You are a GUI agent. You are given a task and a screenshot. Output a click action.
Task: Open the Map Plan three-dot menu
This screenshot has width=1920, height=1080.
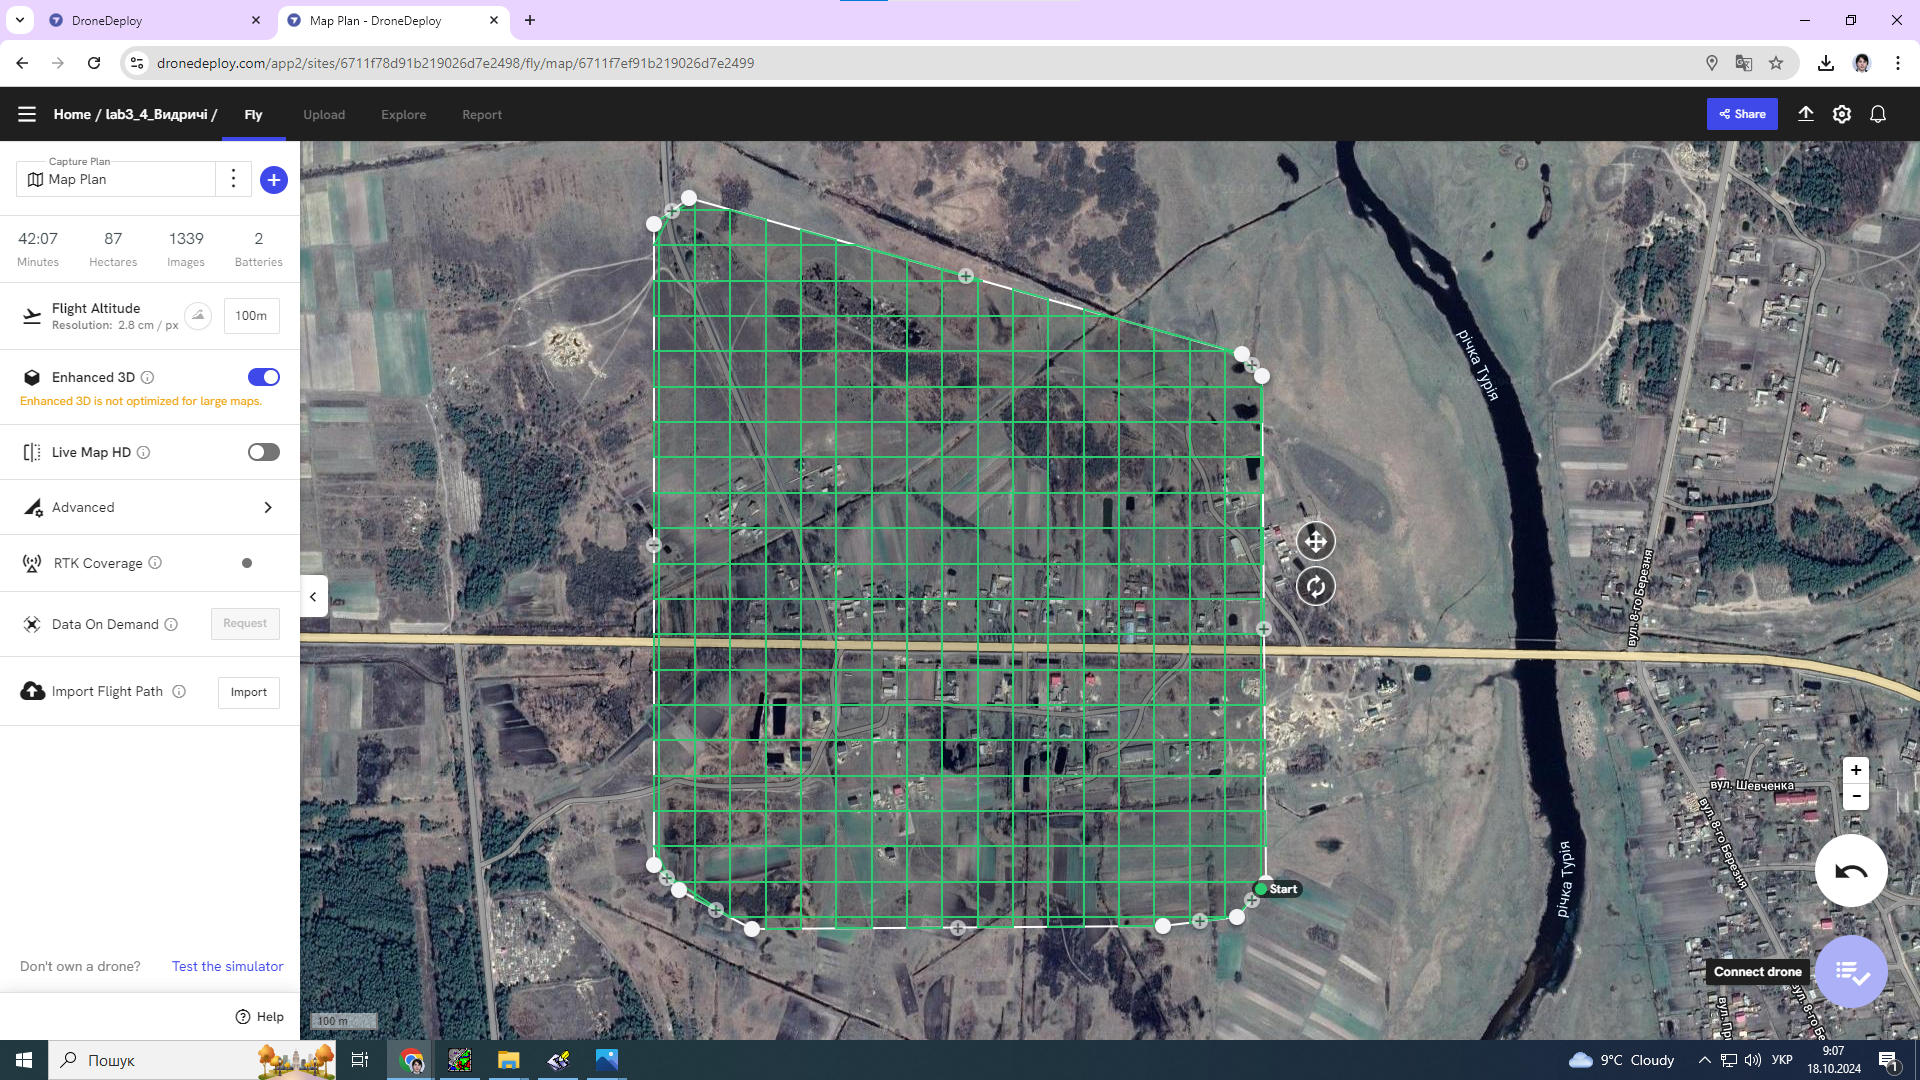click(233, 179)
